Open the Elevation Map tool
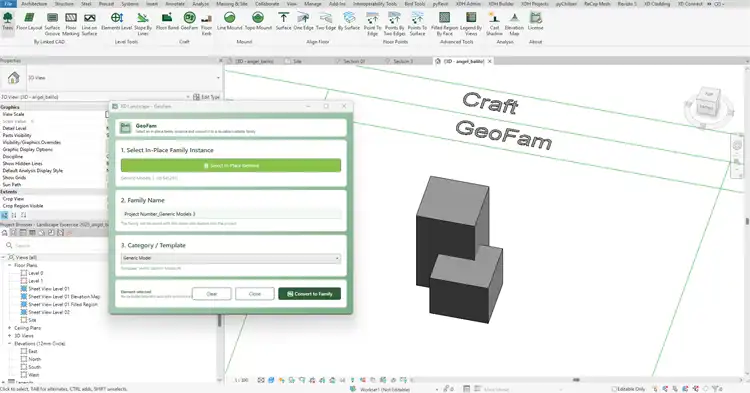The width and height of the screenshot is (750, 393). (x=514, y=24)
